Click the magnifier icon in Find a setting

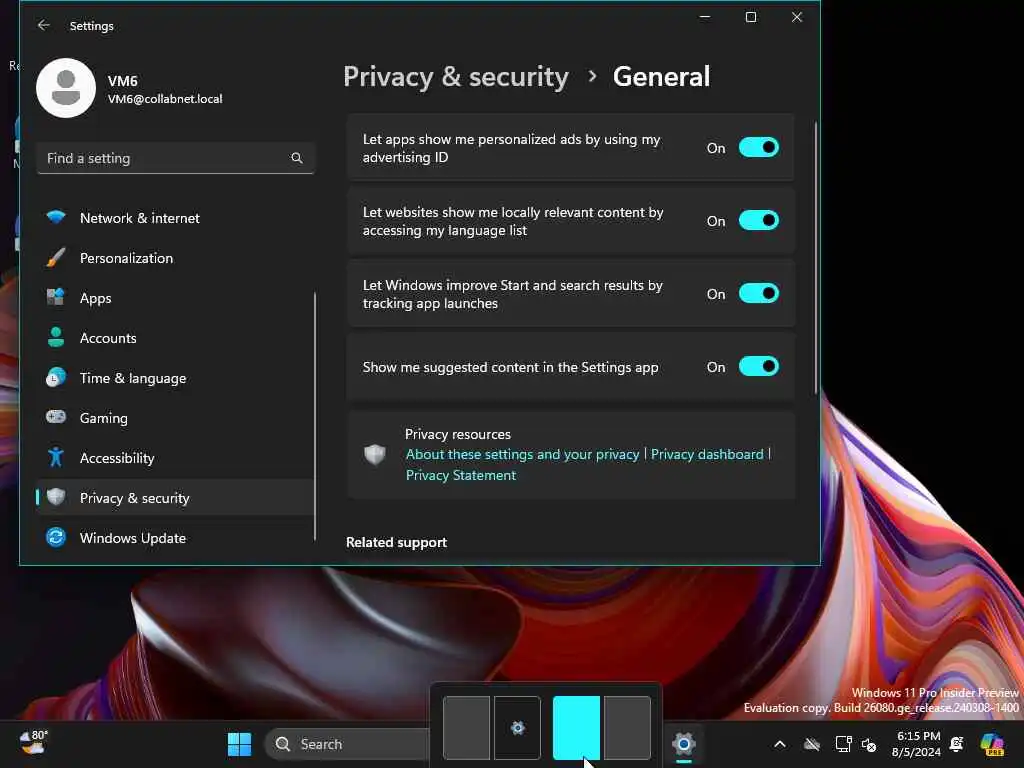(296, 158)
